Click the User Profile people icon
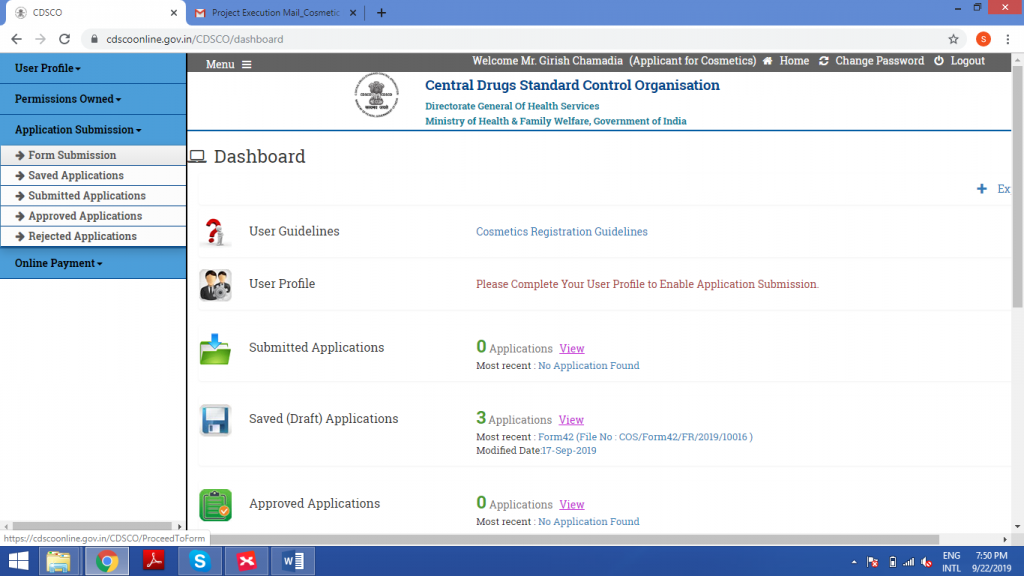Image resolution: width=1024 pixels, height=576 pixels. click(x=216, y=285)
